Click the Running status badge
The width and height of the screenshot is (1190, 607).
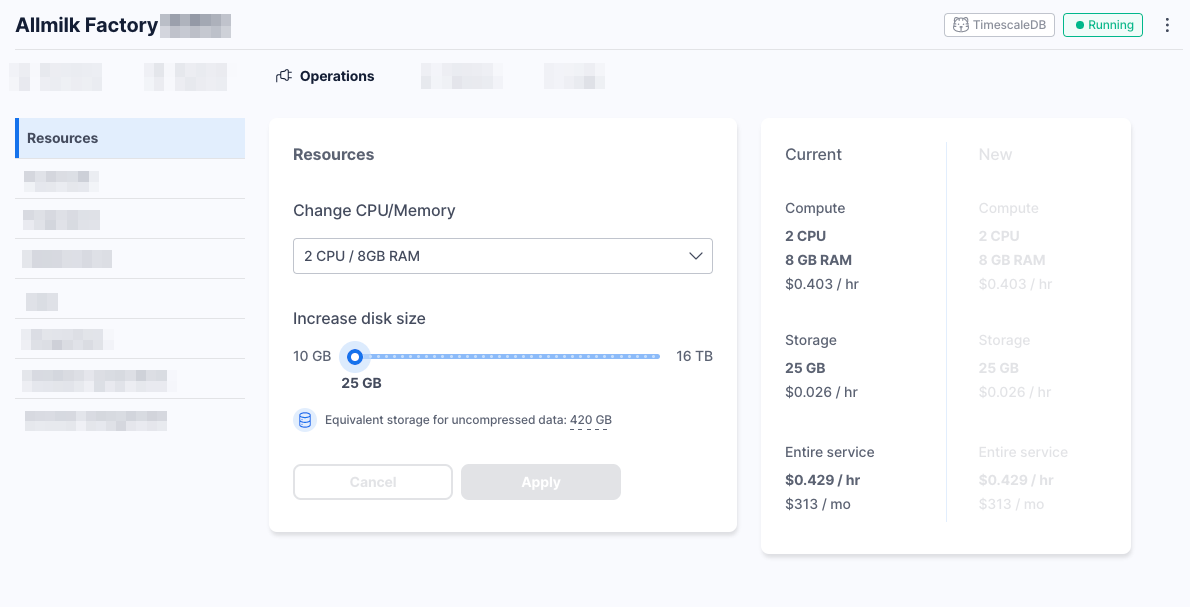pyautogui.click(x=1103, y=25)
